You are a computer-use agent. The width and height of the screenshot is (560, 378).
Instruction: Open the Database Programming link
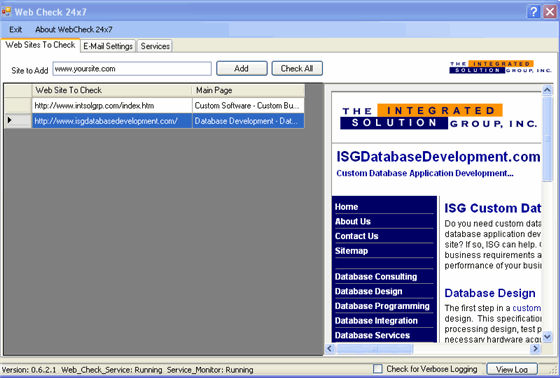pos(382,306)
